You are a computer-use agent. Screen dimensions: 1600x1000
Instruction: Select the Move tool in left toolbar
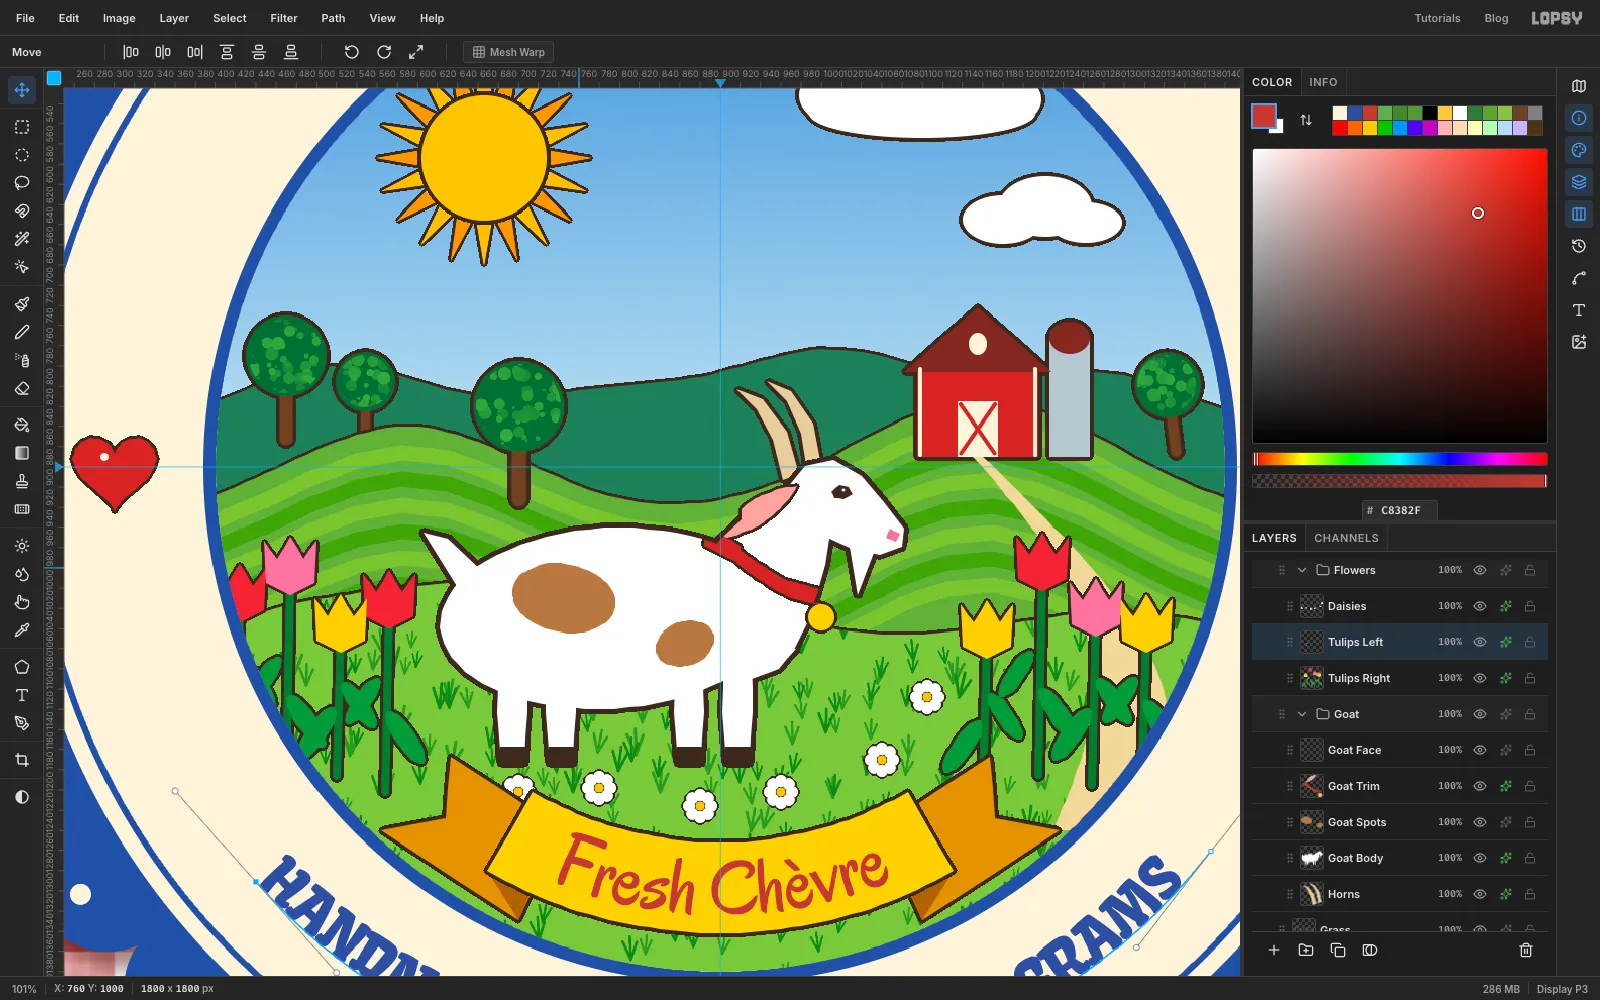coord(22,90)
